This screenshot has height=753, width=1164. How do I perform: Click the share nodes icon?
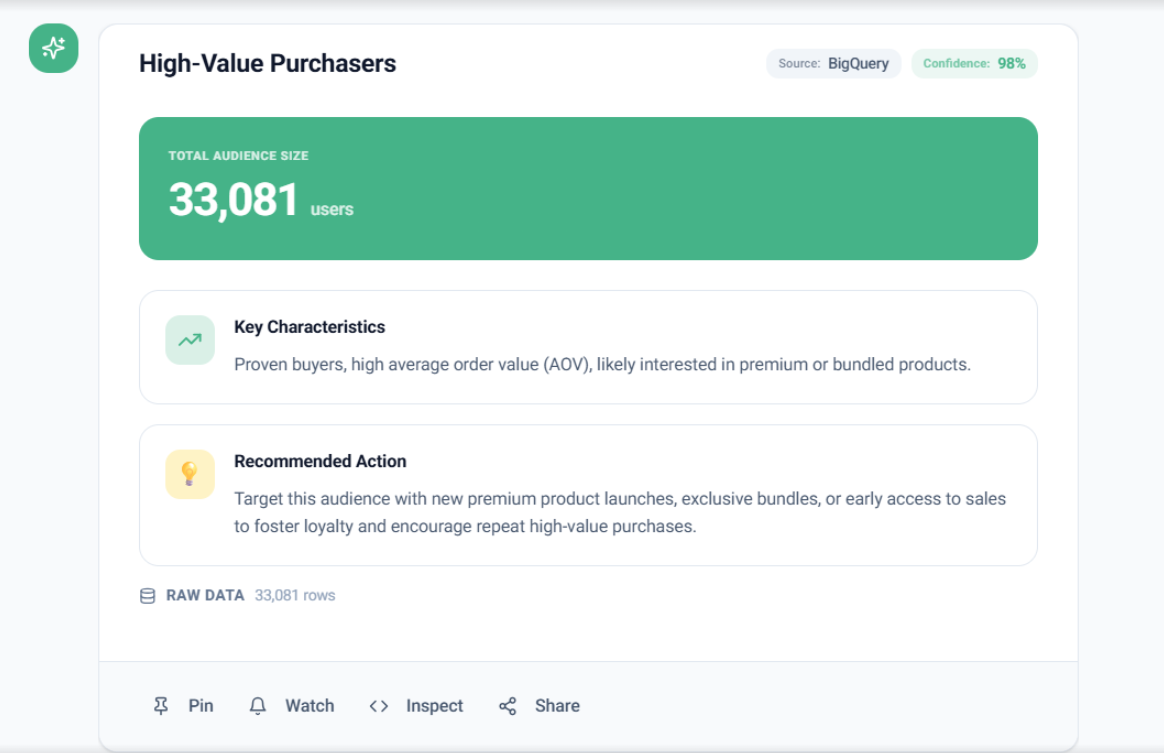pos(508,705)
